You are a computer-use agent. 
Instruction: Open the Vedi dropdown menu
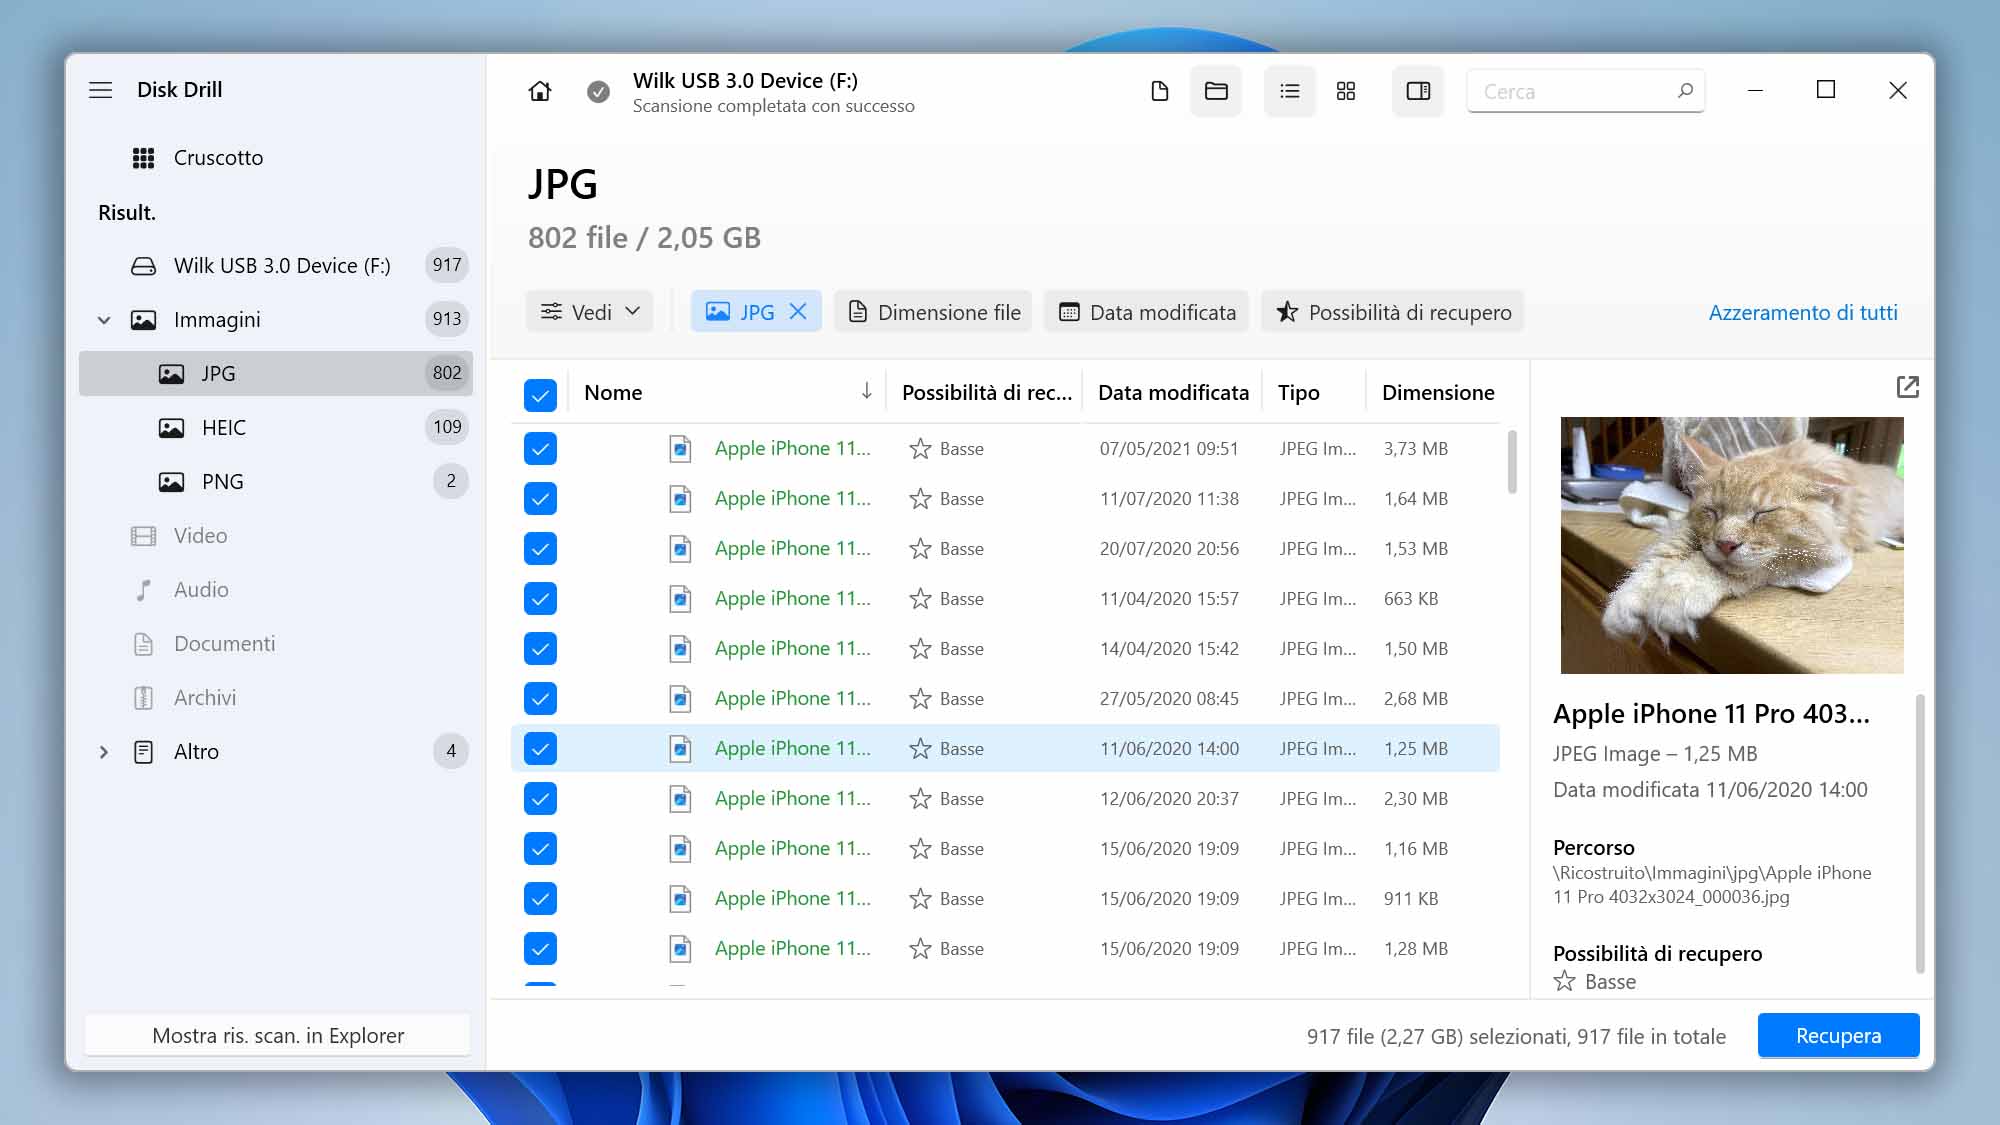pyautogui.click(x=591, y=312)
